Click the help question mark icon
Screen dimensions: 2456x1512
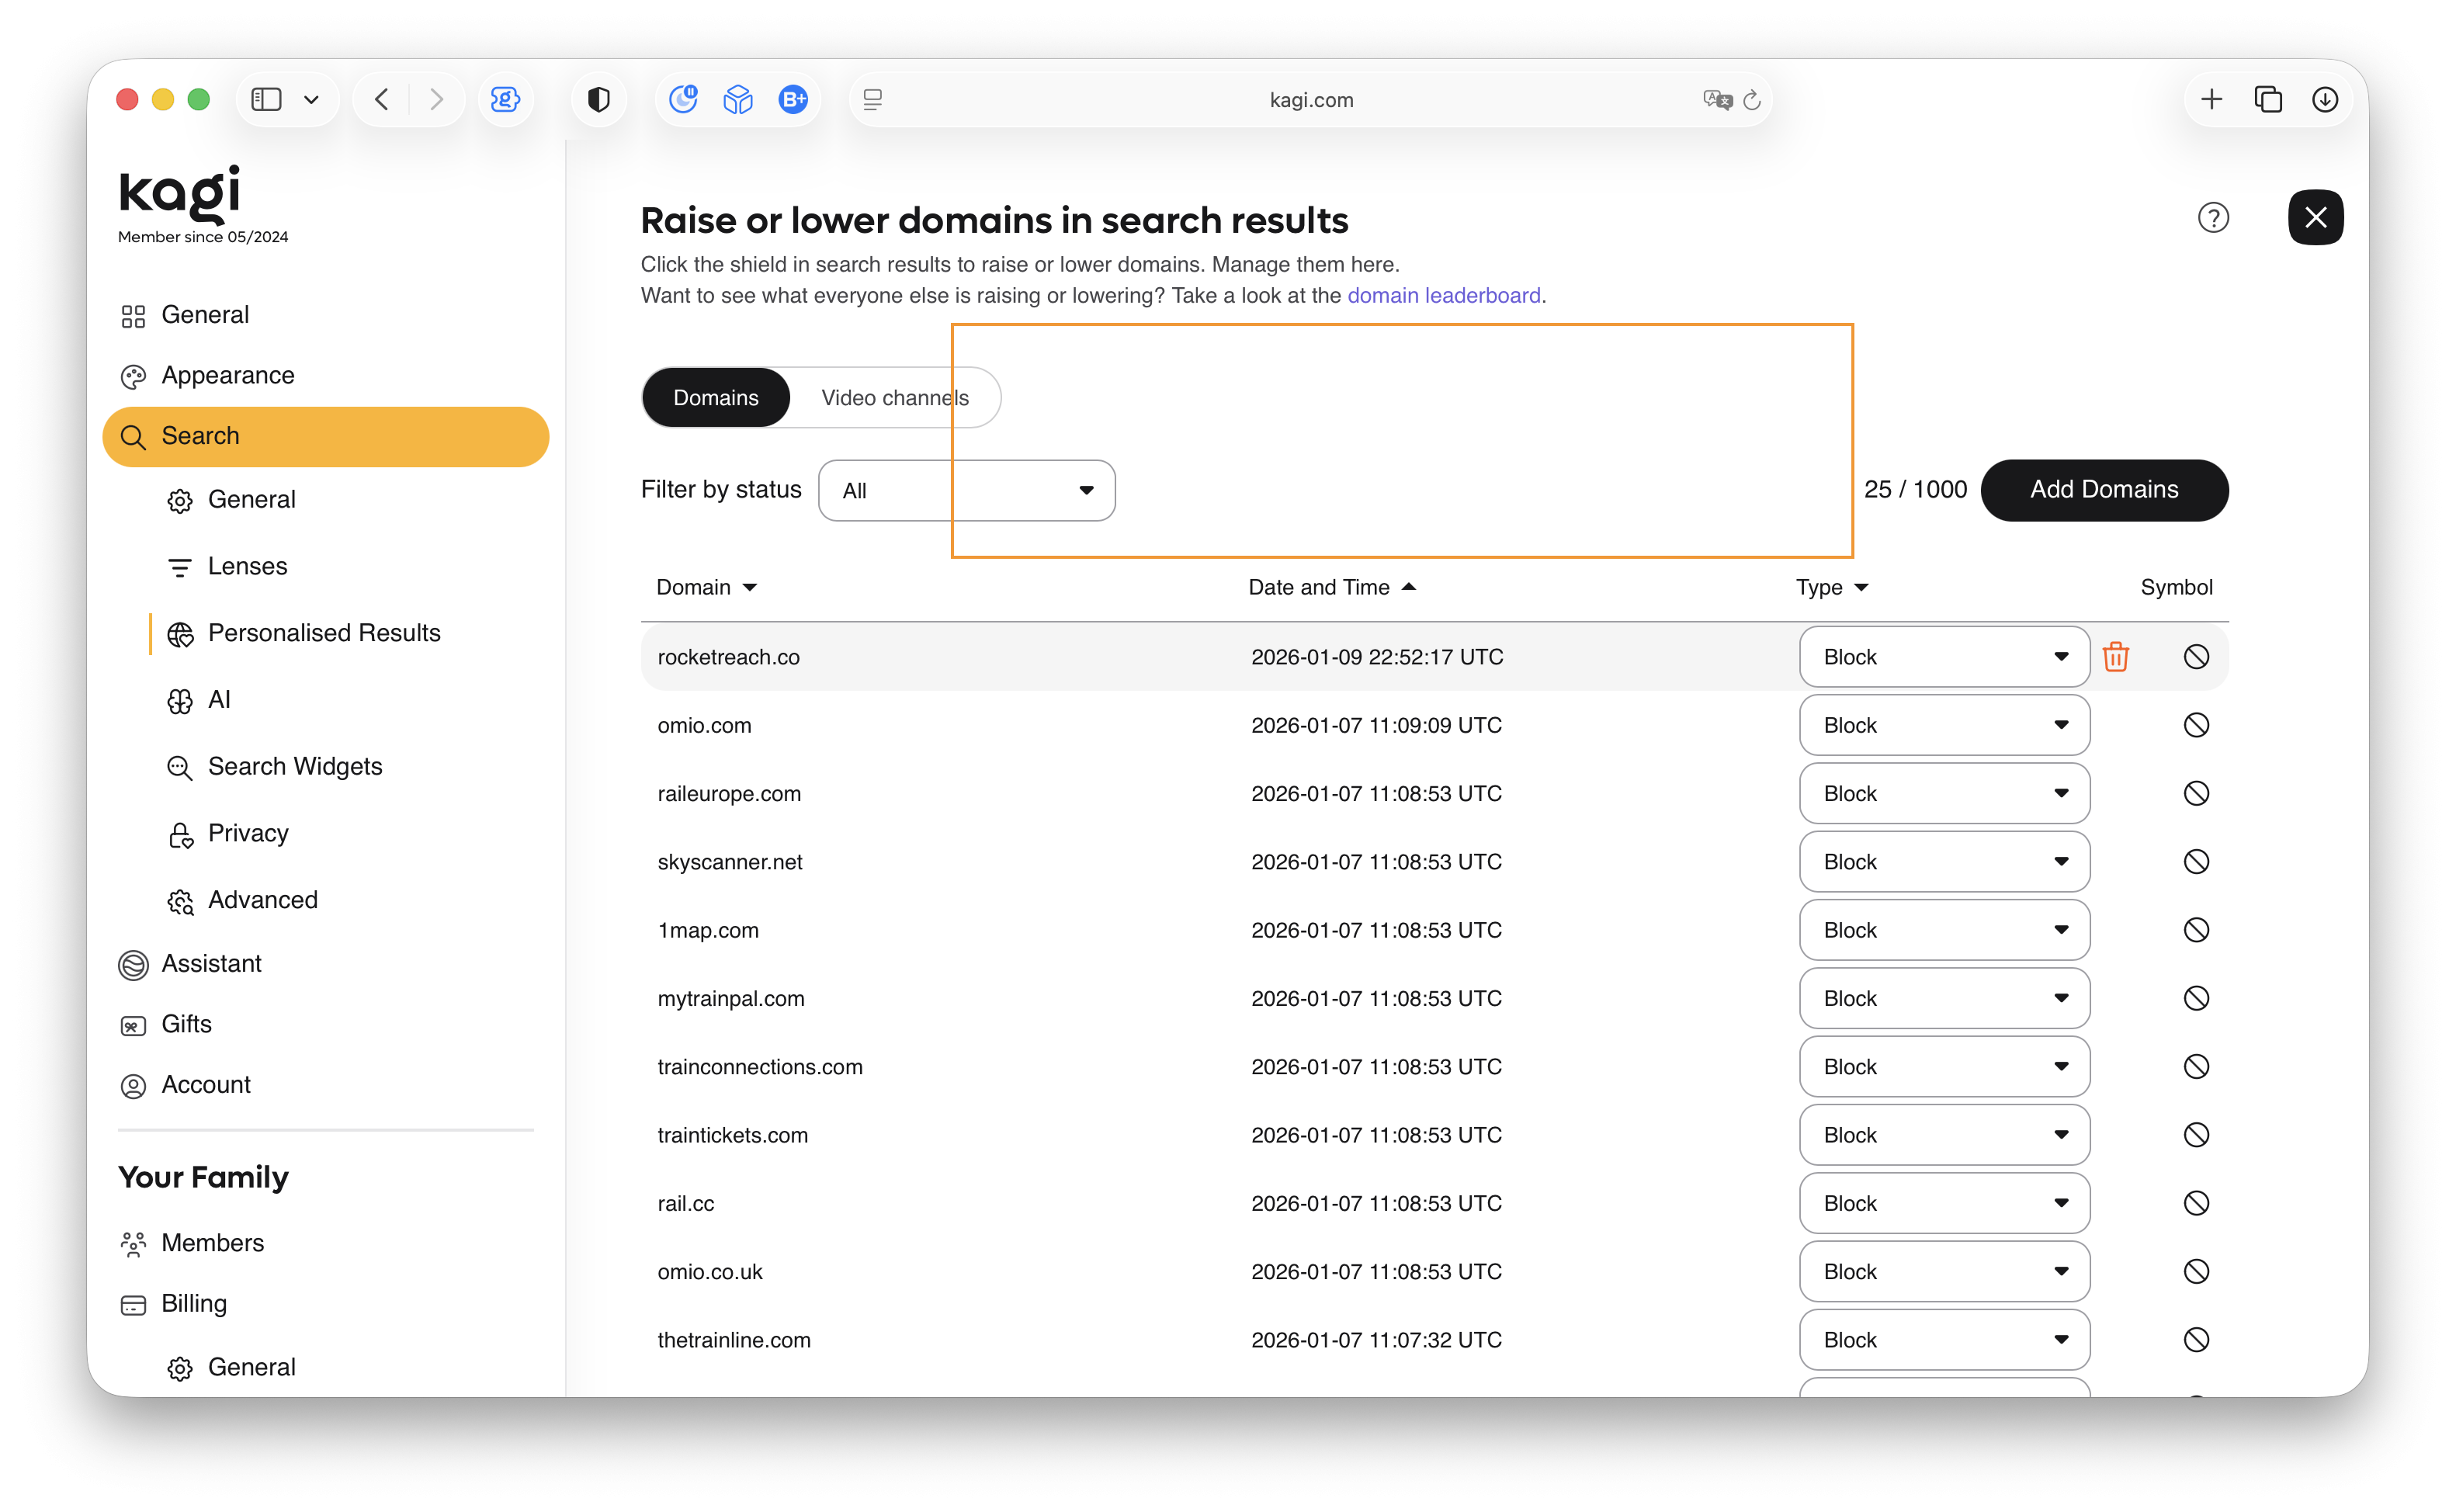point(2213,217)
